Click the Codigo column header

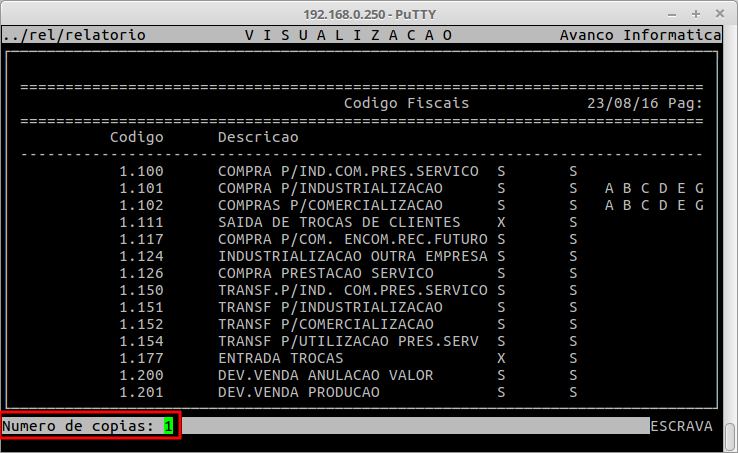click(136, 137)
